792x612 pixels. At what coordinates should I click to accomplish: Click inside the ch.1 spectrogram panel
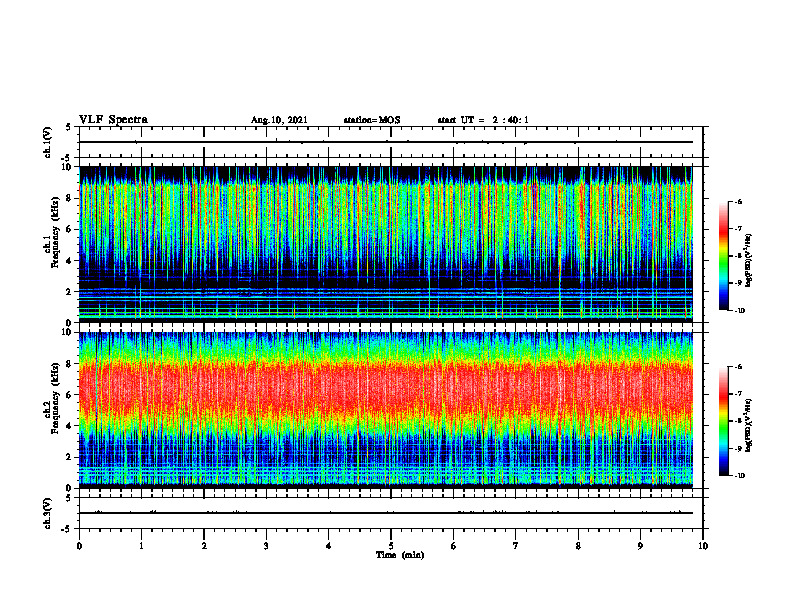click(386, 244)
